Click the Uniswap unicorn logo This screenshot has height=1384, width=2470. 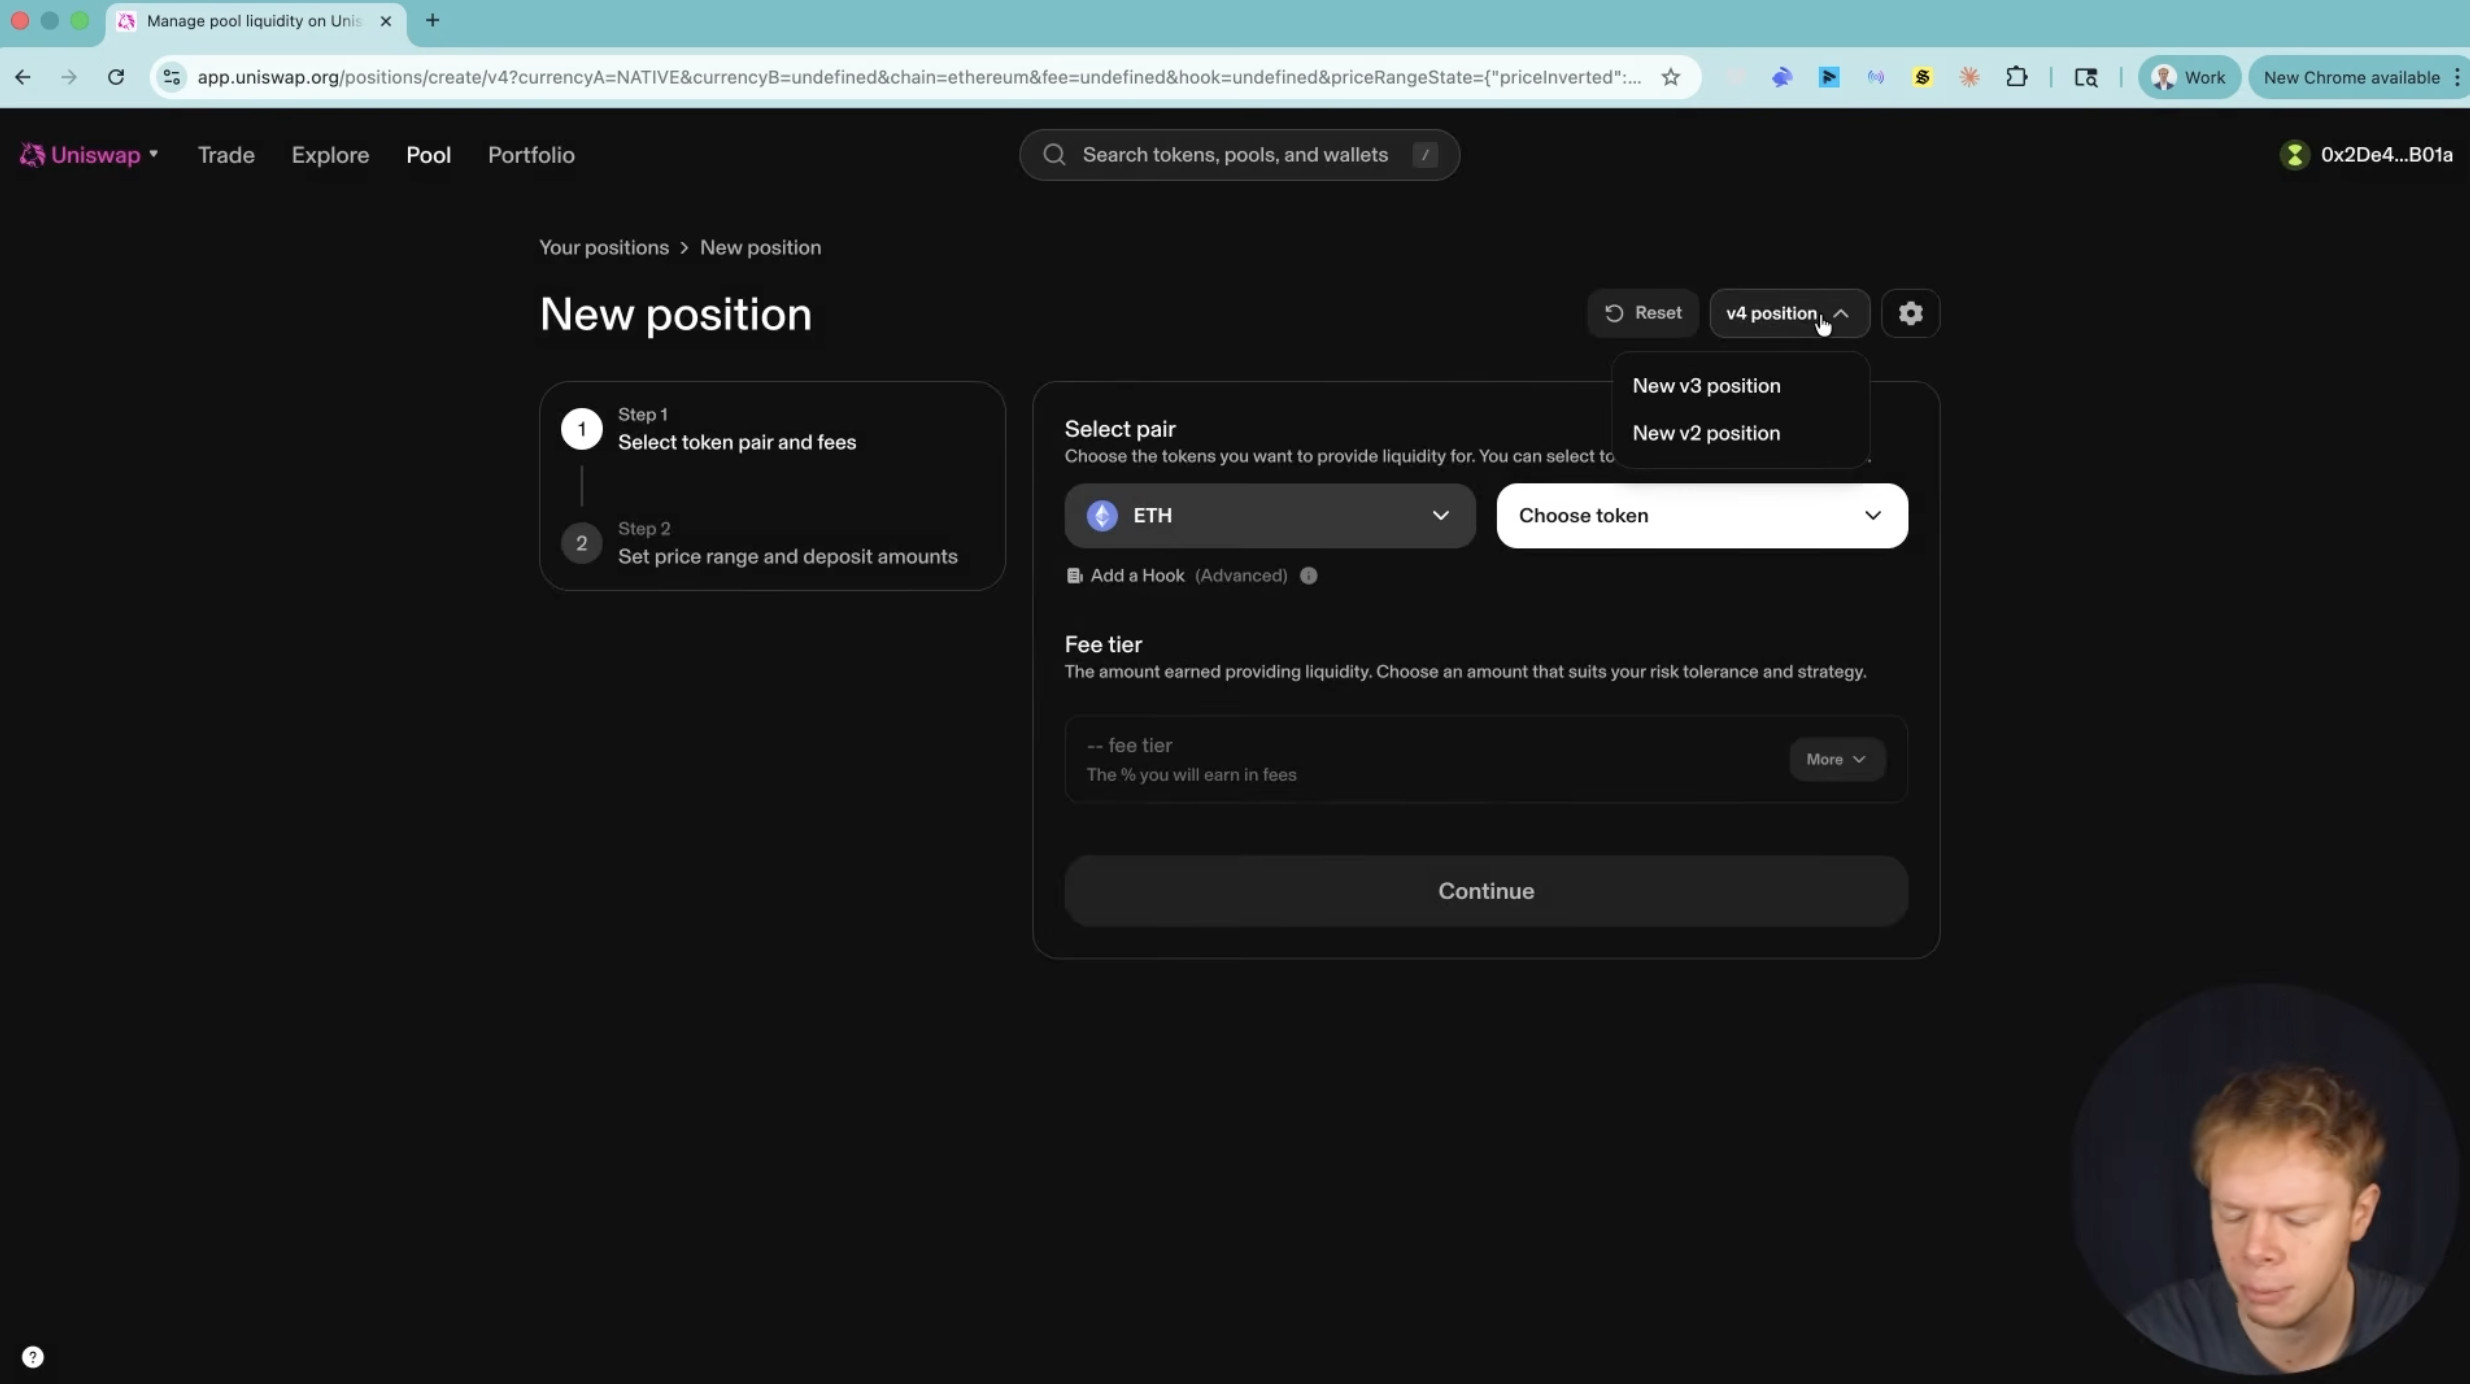(x=32, y=155)
